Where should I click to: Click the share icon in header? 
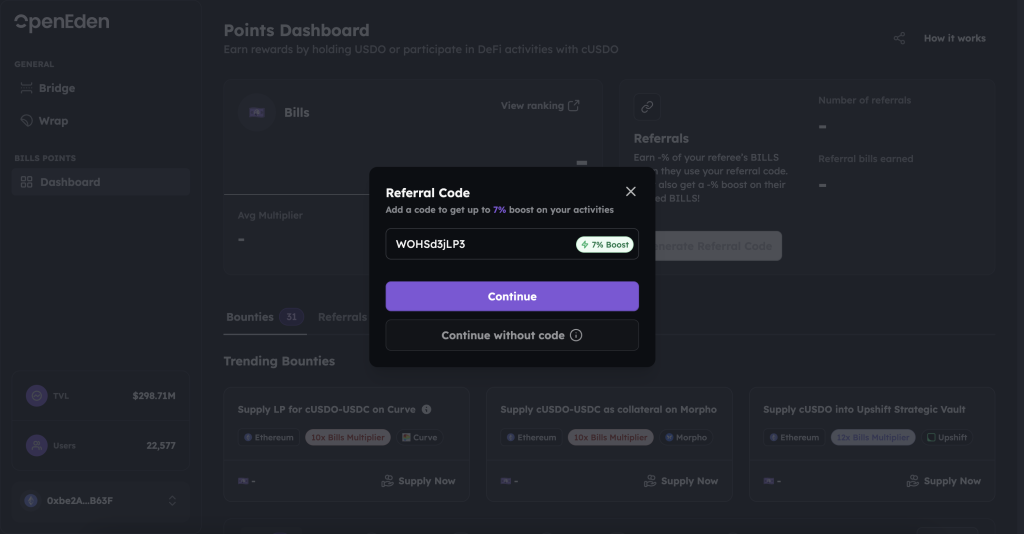click(899, 38)
